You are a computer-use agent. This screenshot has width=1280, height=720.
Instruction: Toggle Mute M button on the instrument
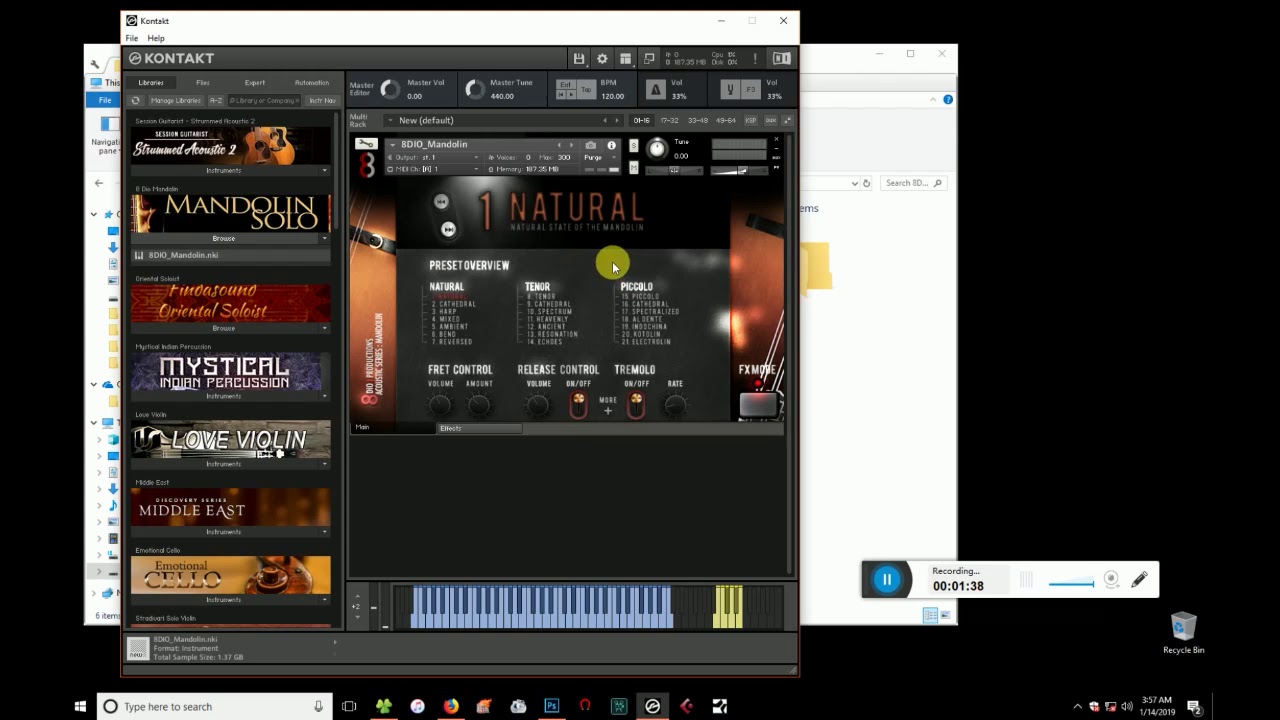coord(633,168)
